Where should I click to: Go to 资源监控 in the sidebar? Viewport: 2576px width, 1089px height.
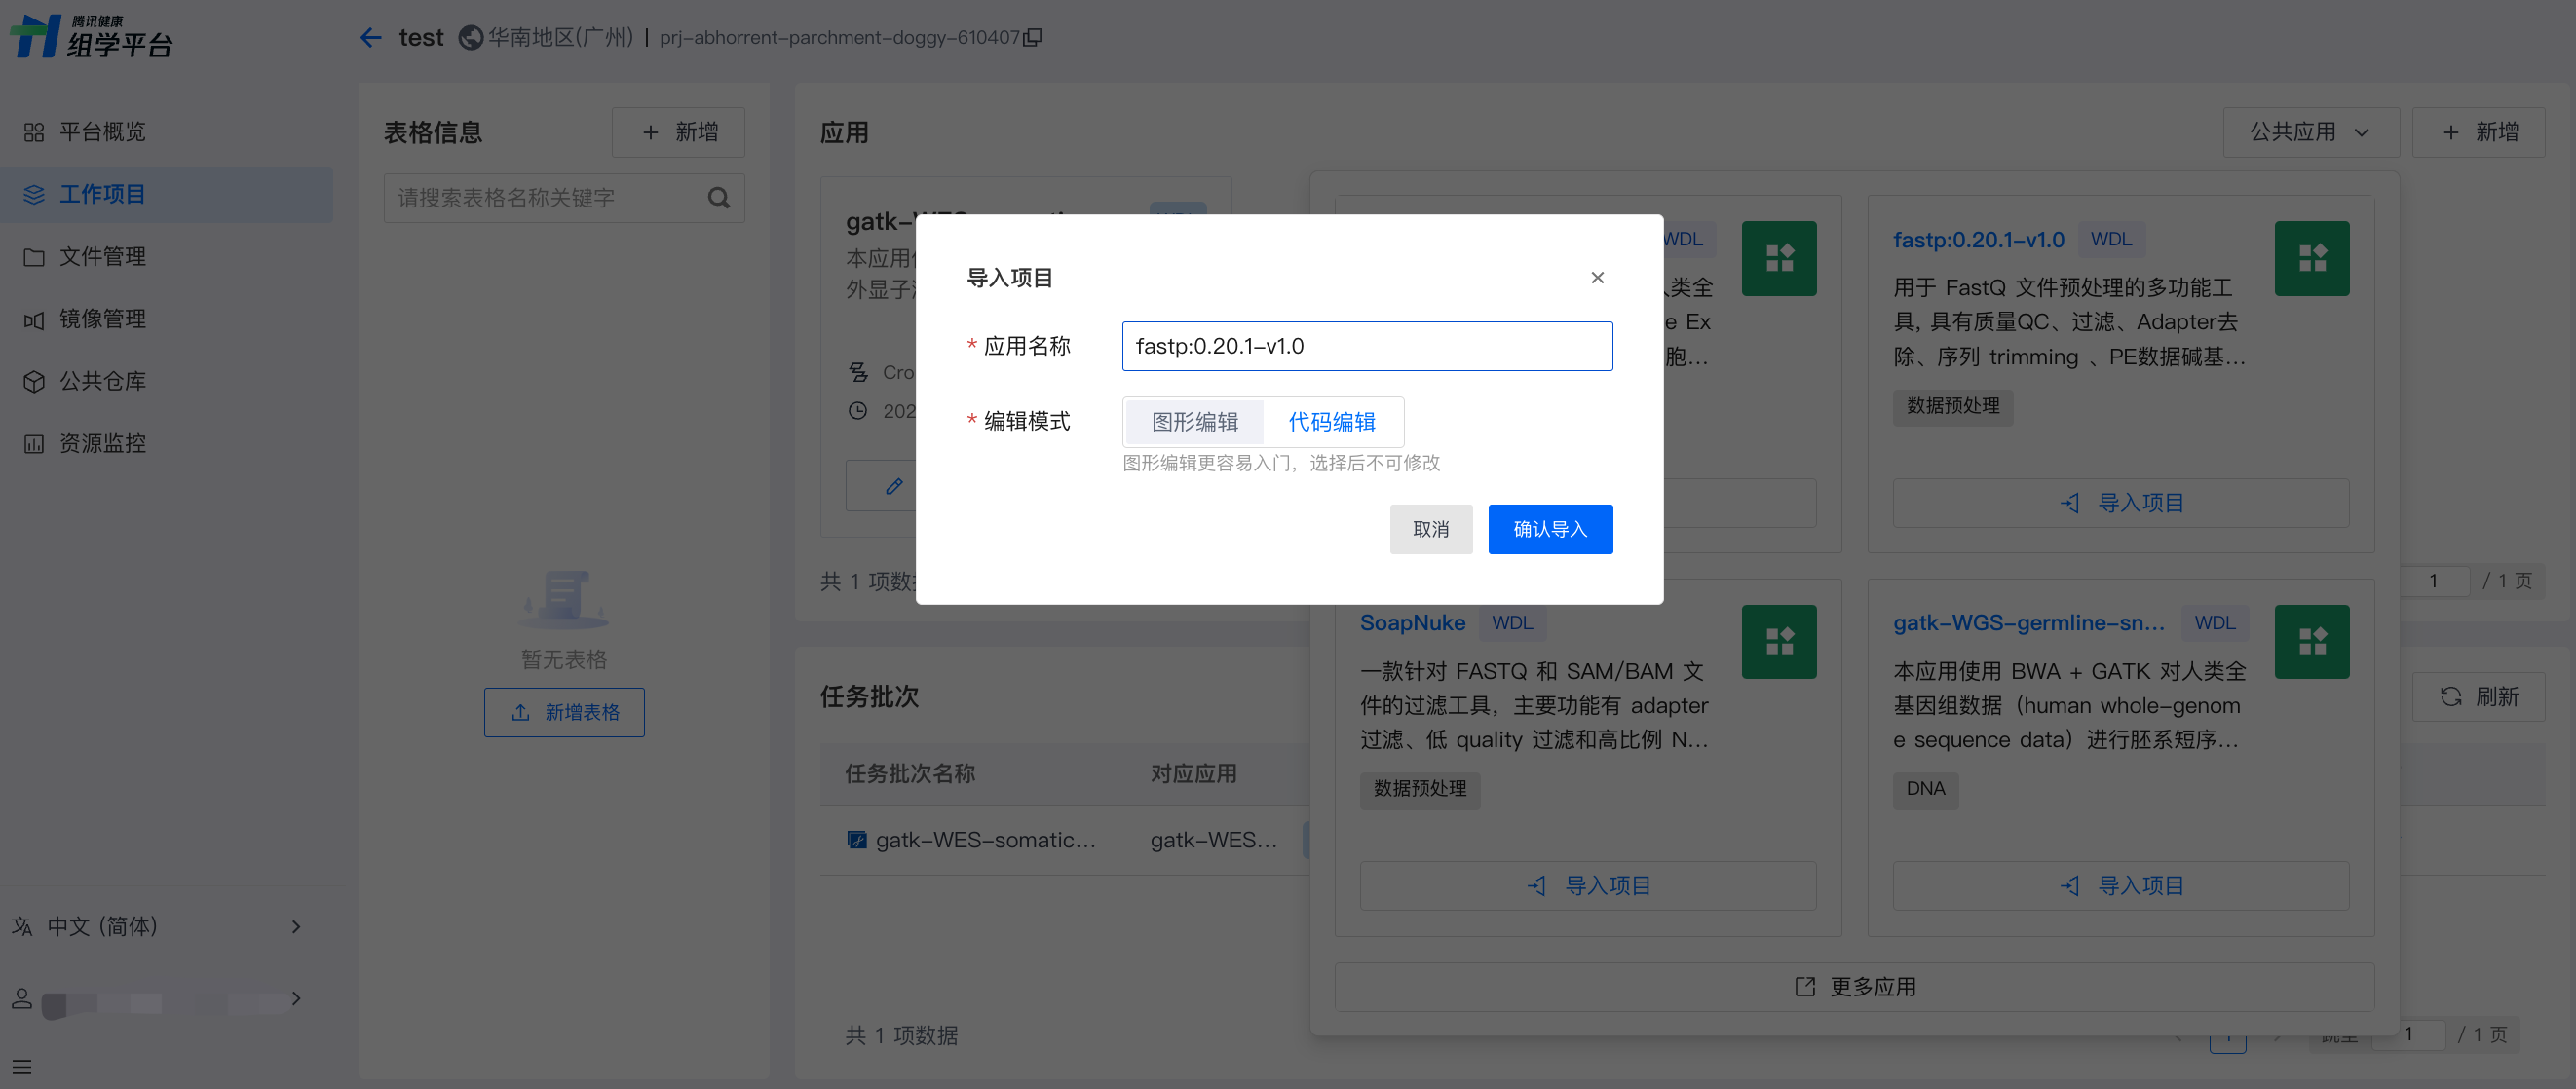click(102, 443)
